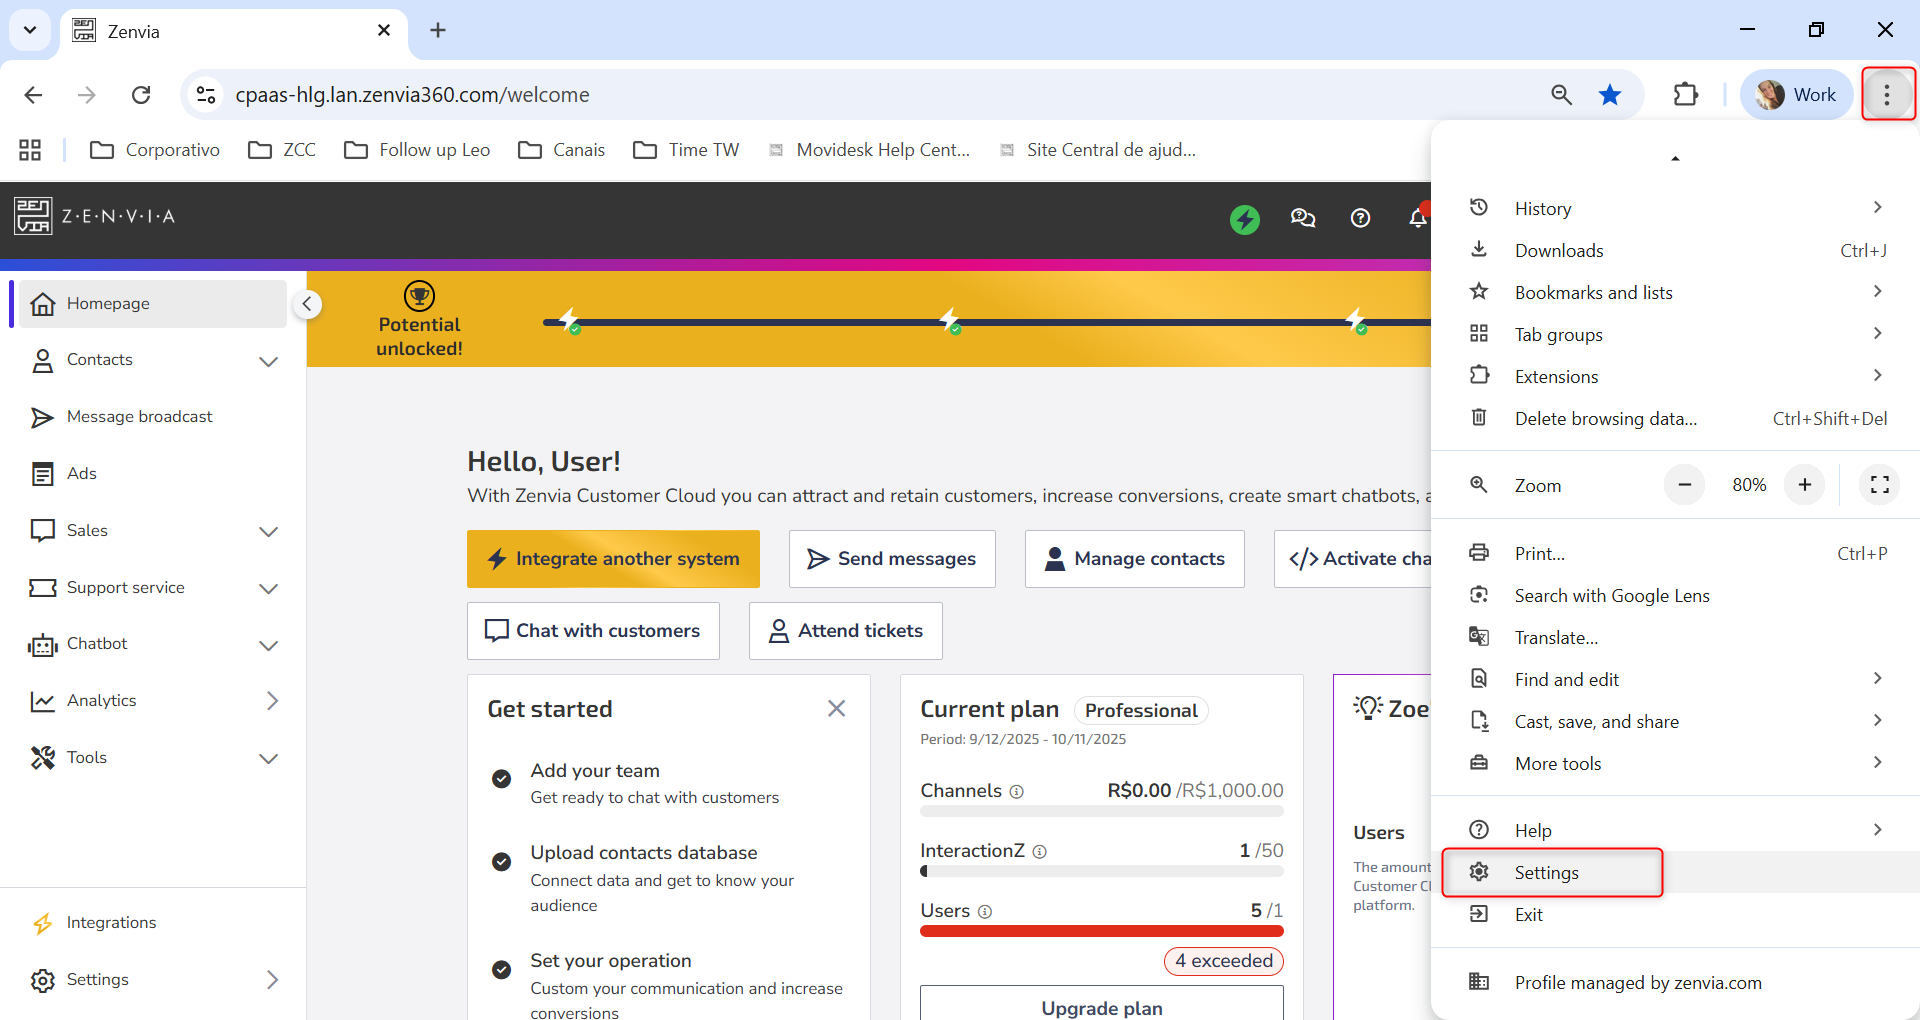This screenshot has width=1920, height=1020.
Task: Open the History submenu
Action: [x=1676, y=208]
